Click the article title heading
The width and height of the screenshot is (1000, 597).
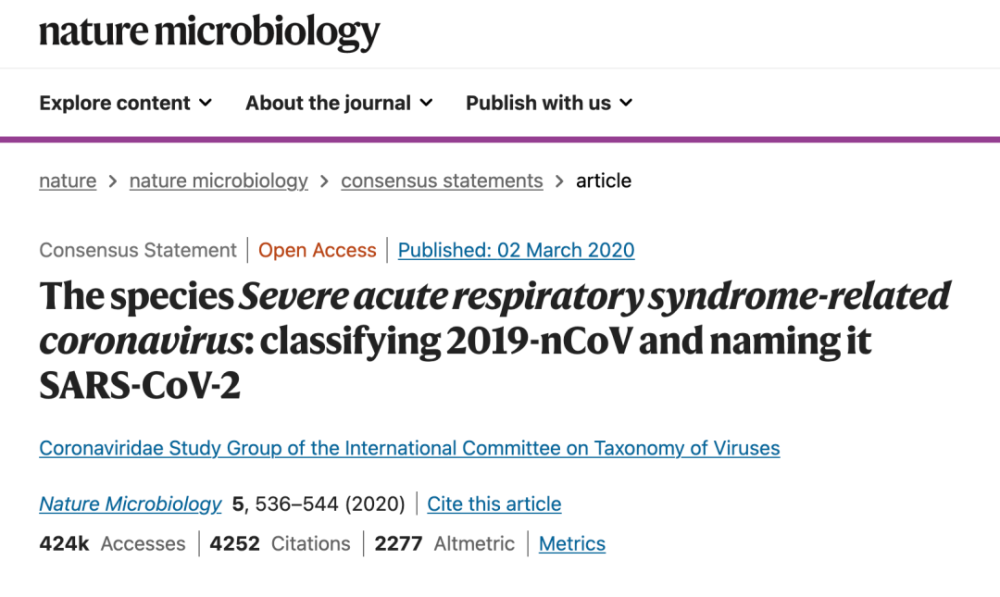point(495,340)
